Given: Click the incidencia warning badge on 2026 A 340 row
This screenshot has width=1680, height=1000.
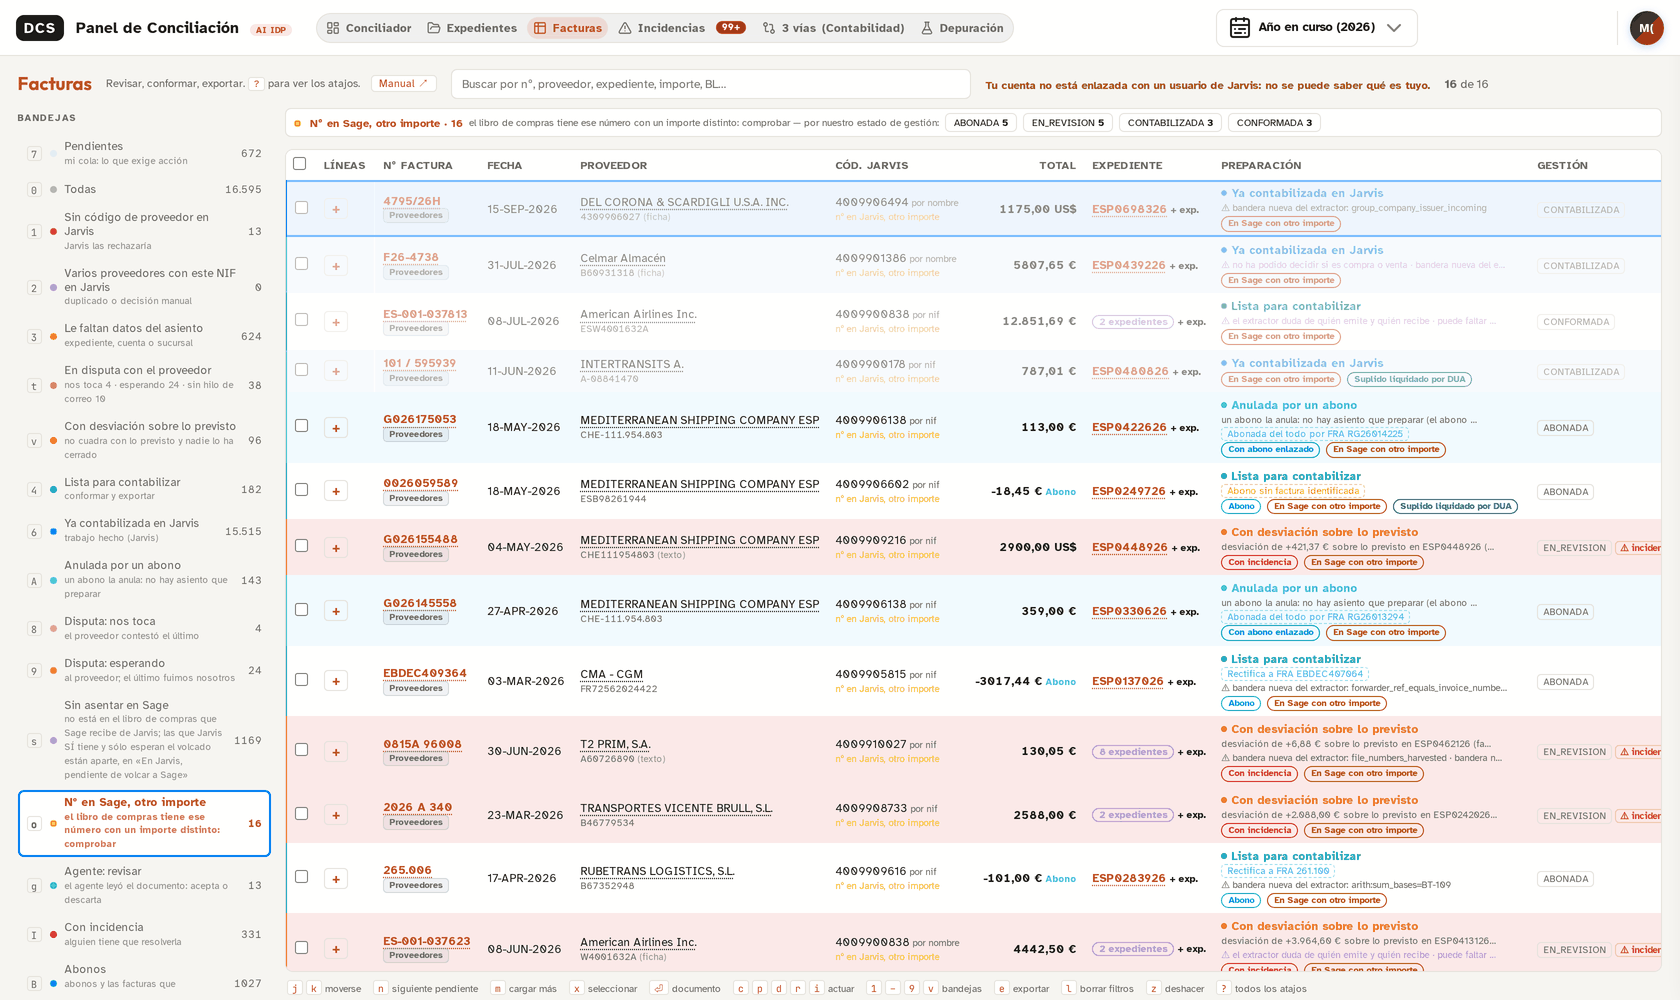Looking at the screenshot, I should 1640,816.
